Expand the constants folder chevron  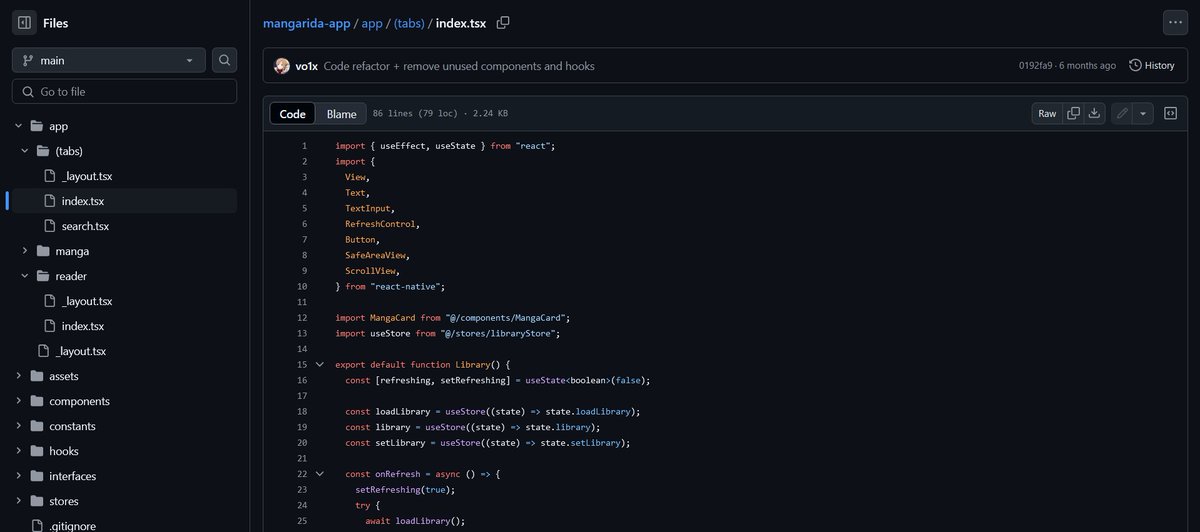18,426
